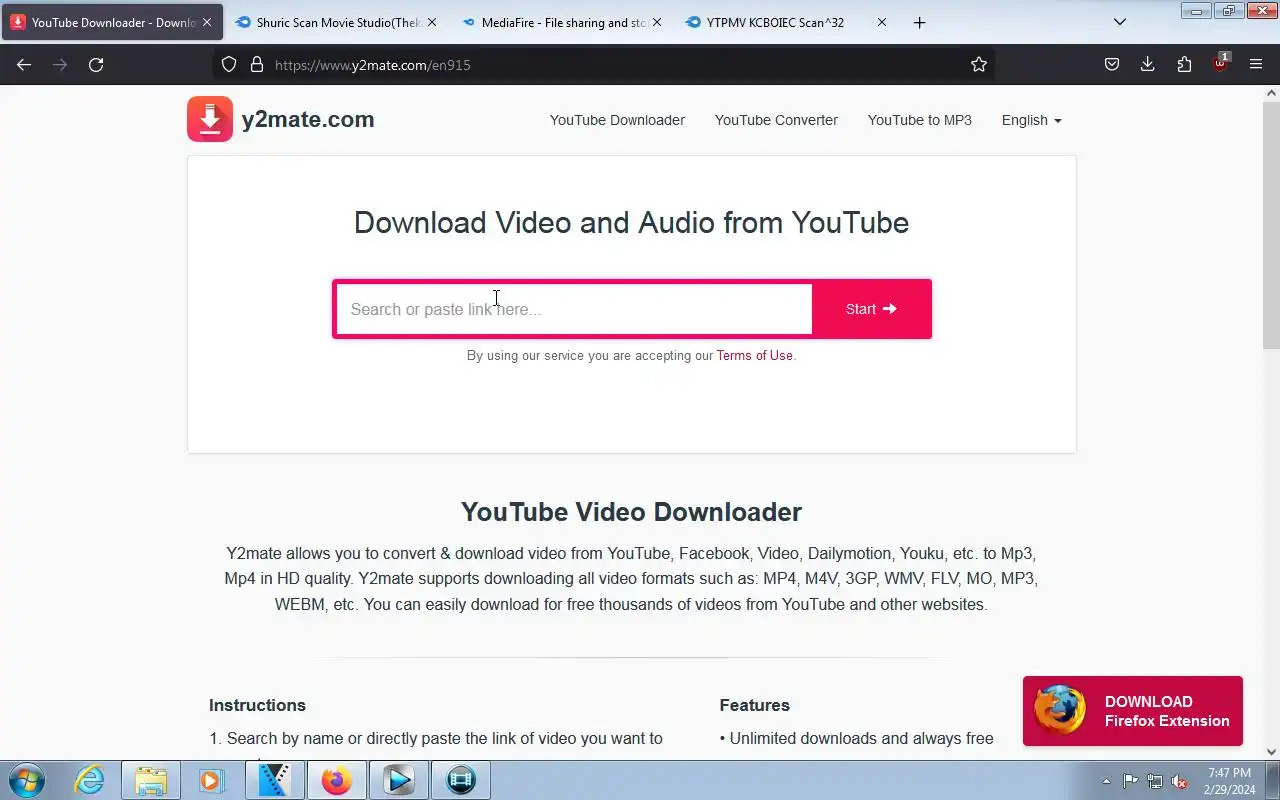Click the YouTube Video Downloader heading
The height and width of the screenshot is (800, 1280).
pyautogui.click(x=631, y=512)
